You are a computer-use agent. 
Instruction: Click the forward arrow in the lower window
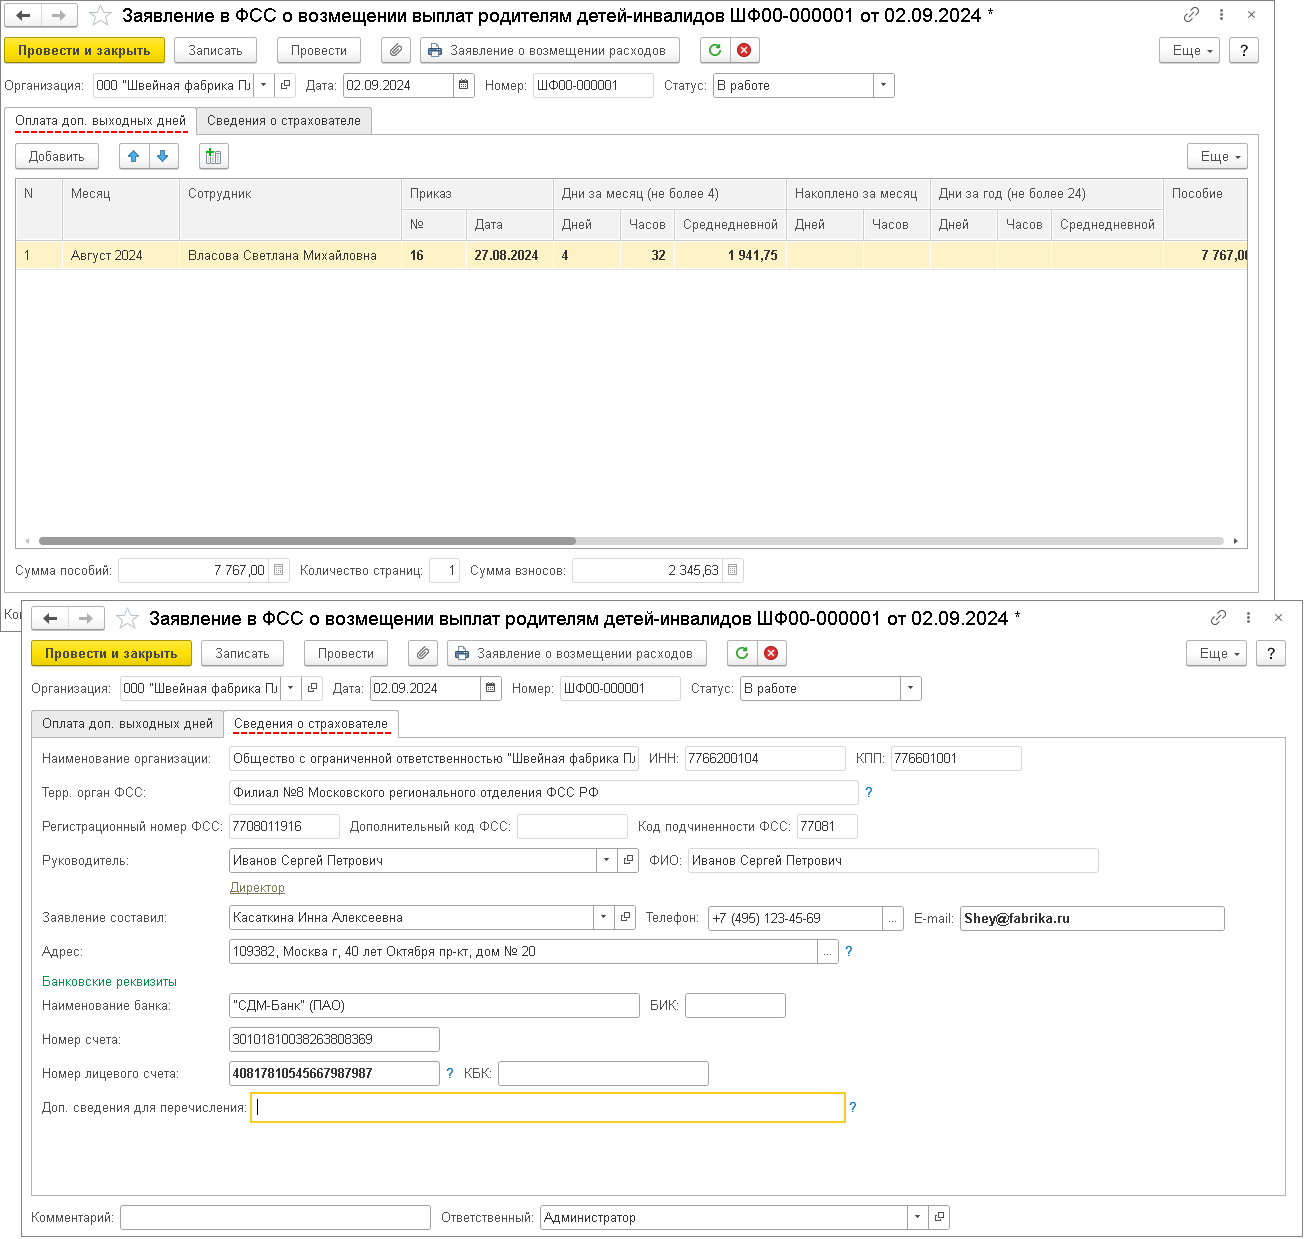[x=86, y=618]
